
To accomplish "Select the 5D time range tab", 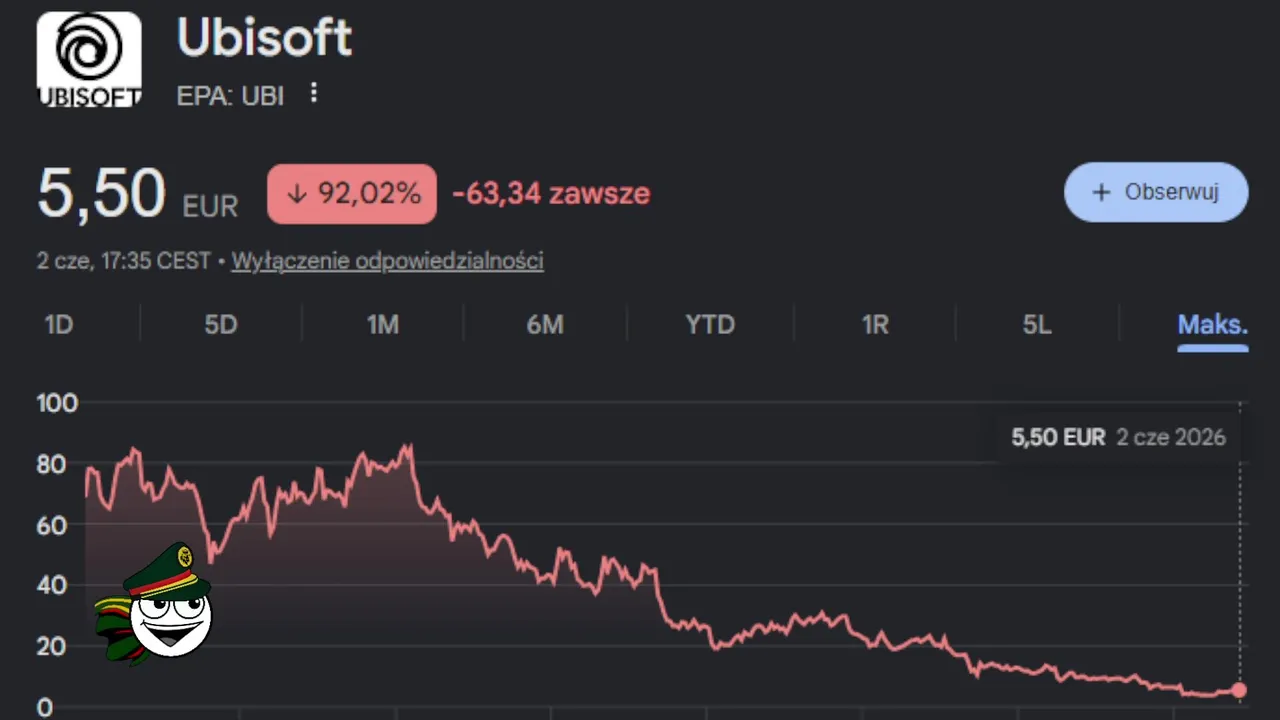I will [x=221, y=325].
